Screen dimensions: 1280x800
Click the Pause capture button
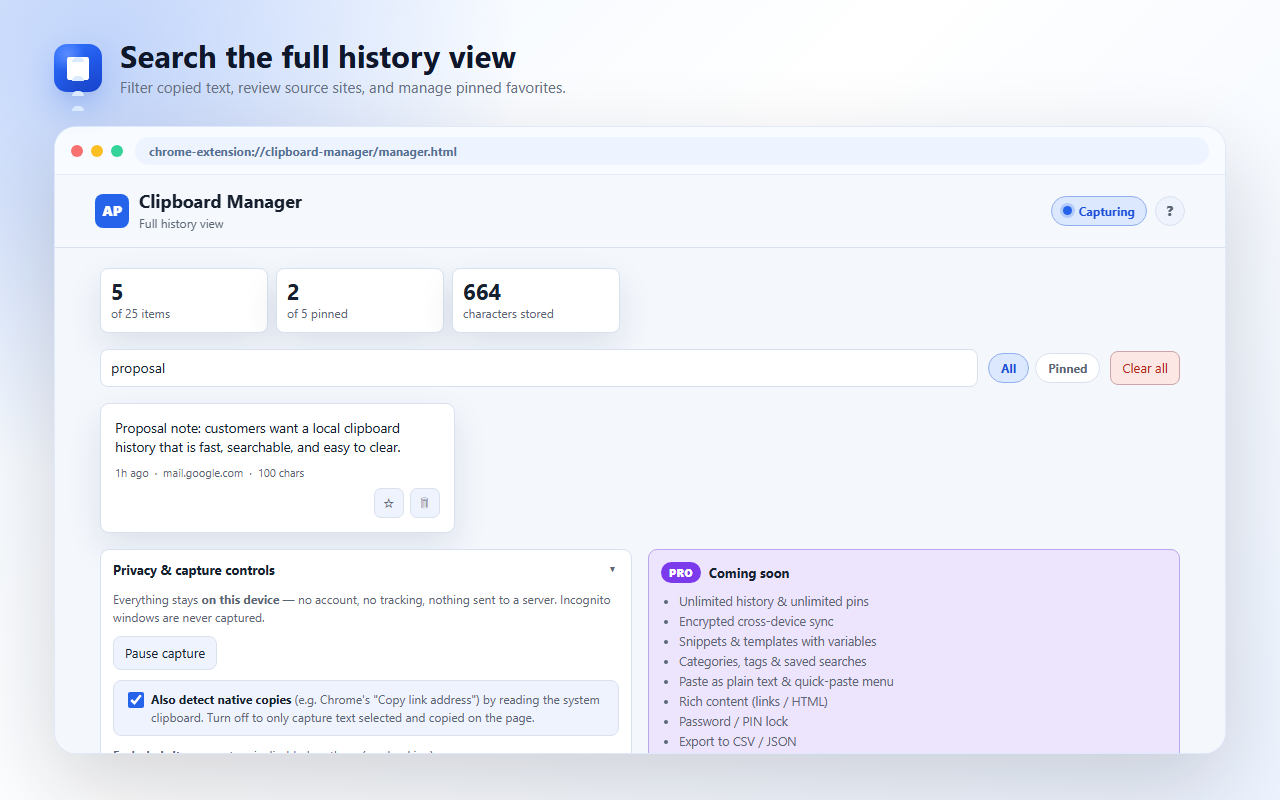coord(165,653)
